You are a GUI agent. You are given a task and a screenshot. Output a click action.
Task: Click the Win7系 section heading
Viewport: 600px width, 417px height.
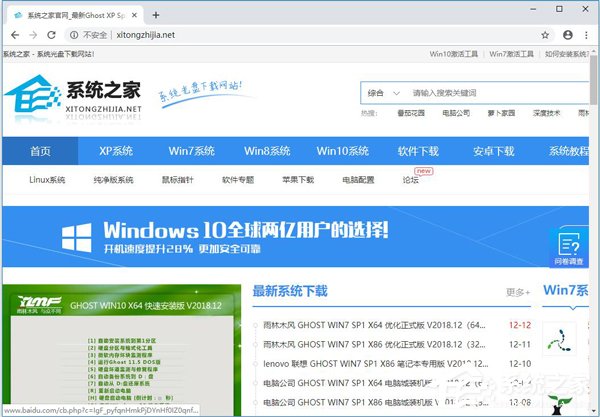tap(566, 290)
